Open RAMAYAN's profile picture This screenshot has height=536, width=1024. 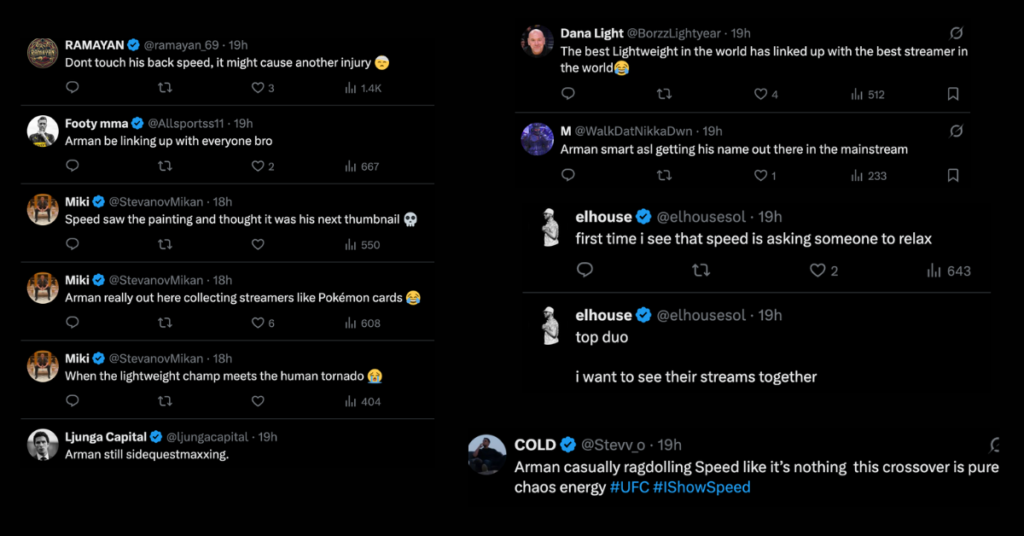(42, 53)
